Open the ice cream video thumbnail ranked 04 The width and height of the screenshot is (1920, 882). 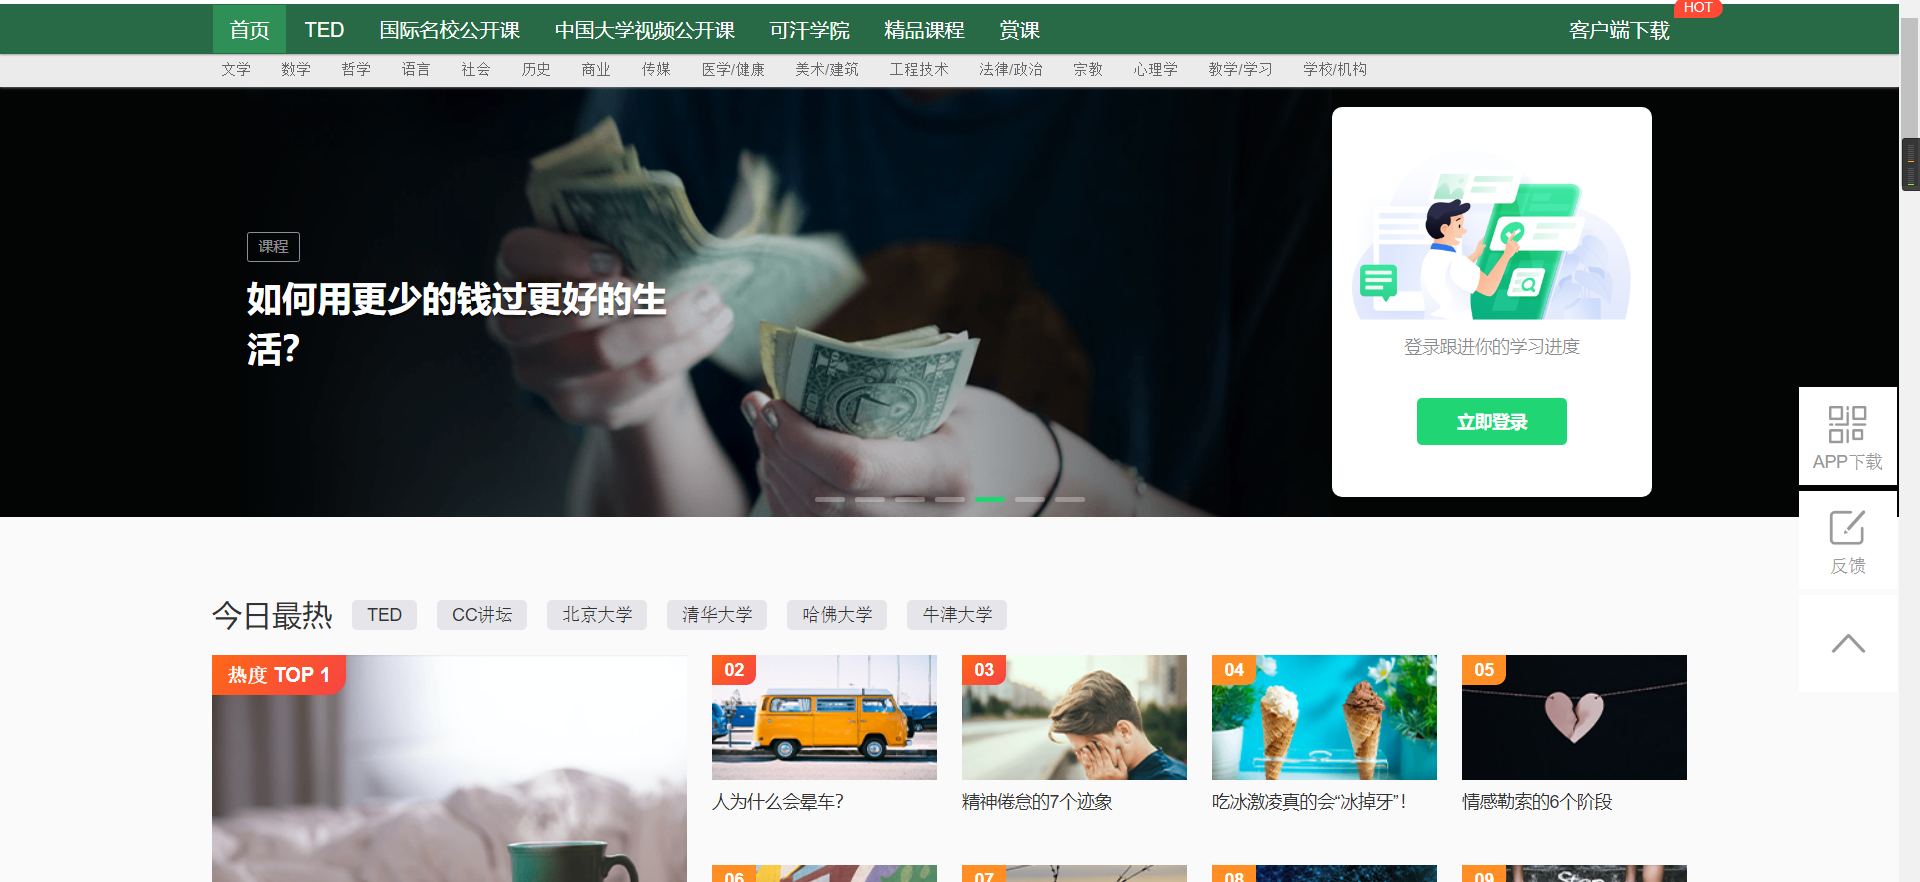(1324, 717)
